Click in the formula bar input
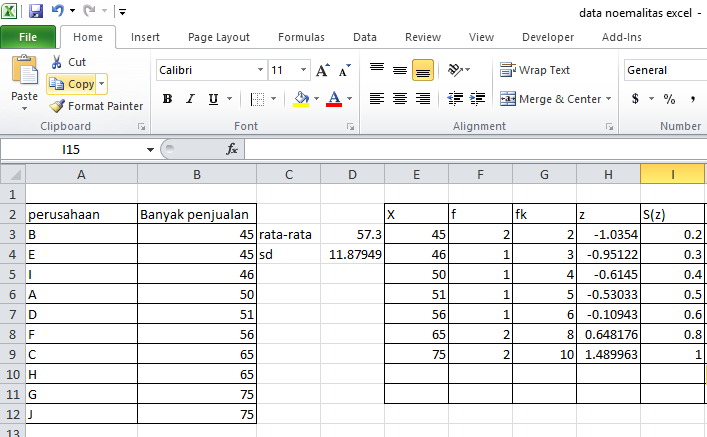 pyautogui.click(x=476, y=149)
